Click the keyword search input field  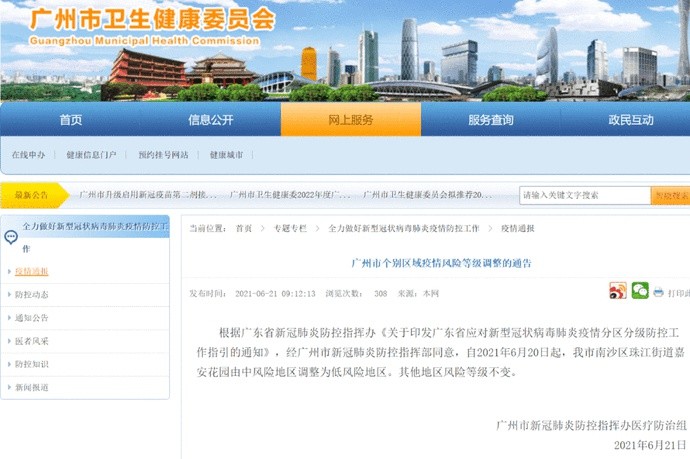[x=585, y=195]
